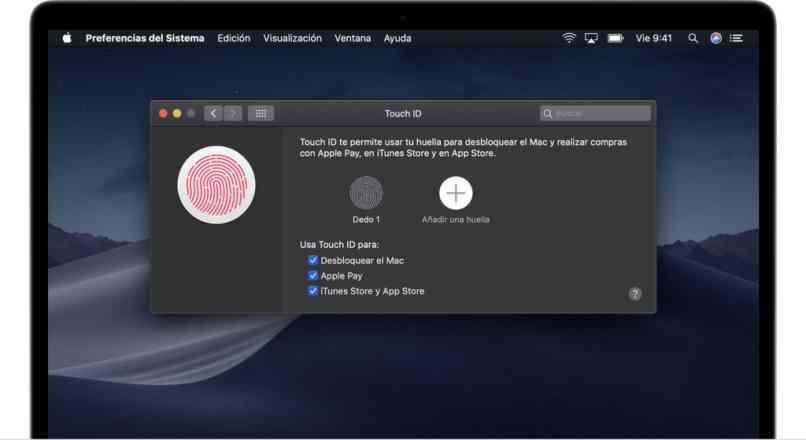Toggle the Apple Pay checkbox
Screen dimensions: 806x440
(x=313, y=276)
